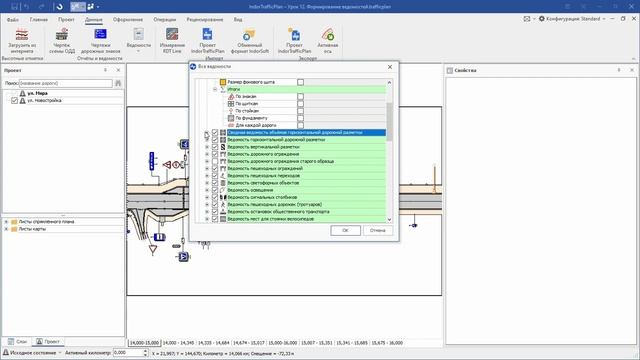
Task: Open Чертежи дорожных знаков tool
Action: pyautogui.click(x=100, y=34)
